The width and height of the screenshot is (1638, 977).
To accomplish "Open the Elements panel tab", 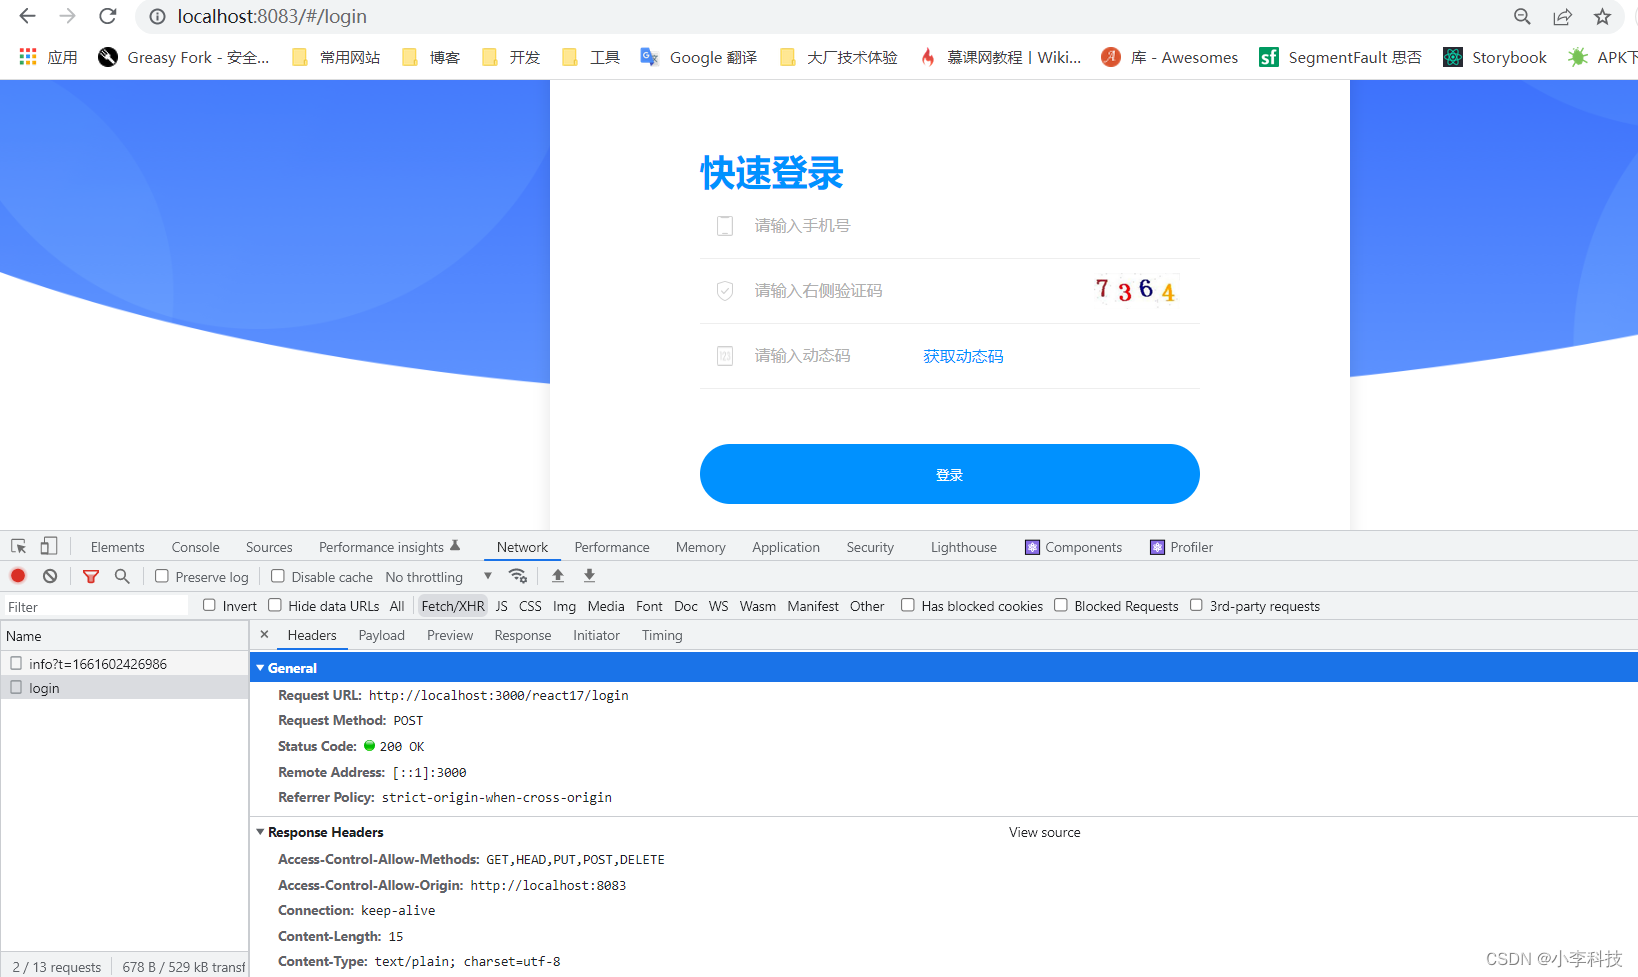I will pyautogui.click(x=117, y=547).
